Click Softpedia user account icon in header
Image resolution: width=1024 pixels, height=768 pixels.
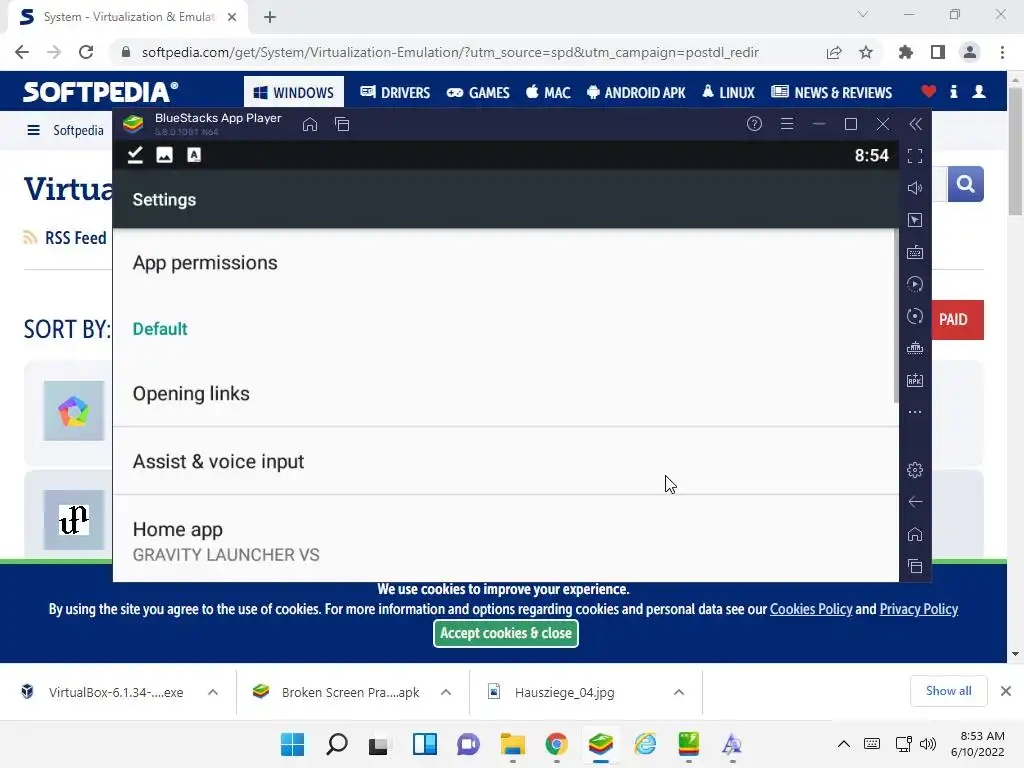979,91
